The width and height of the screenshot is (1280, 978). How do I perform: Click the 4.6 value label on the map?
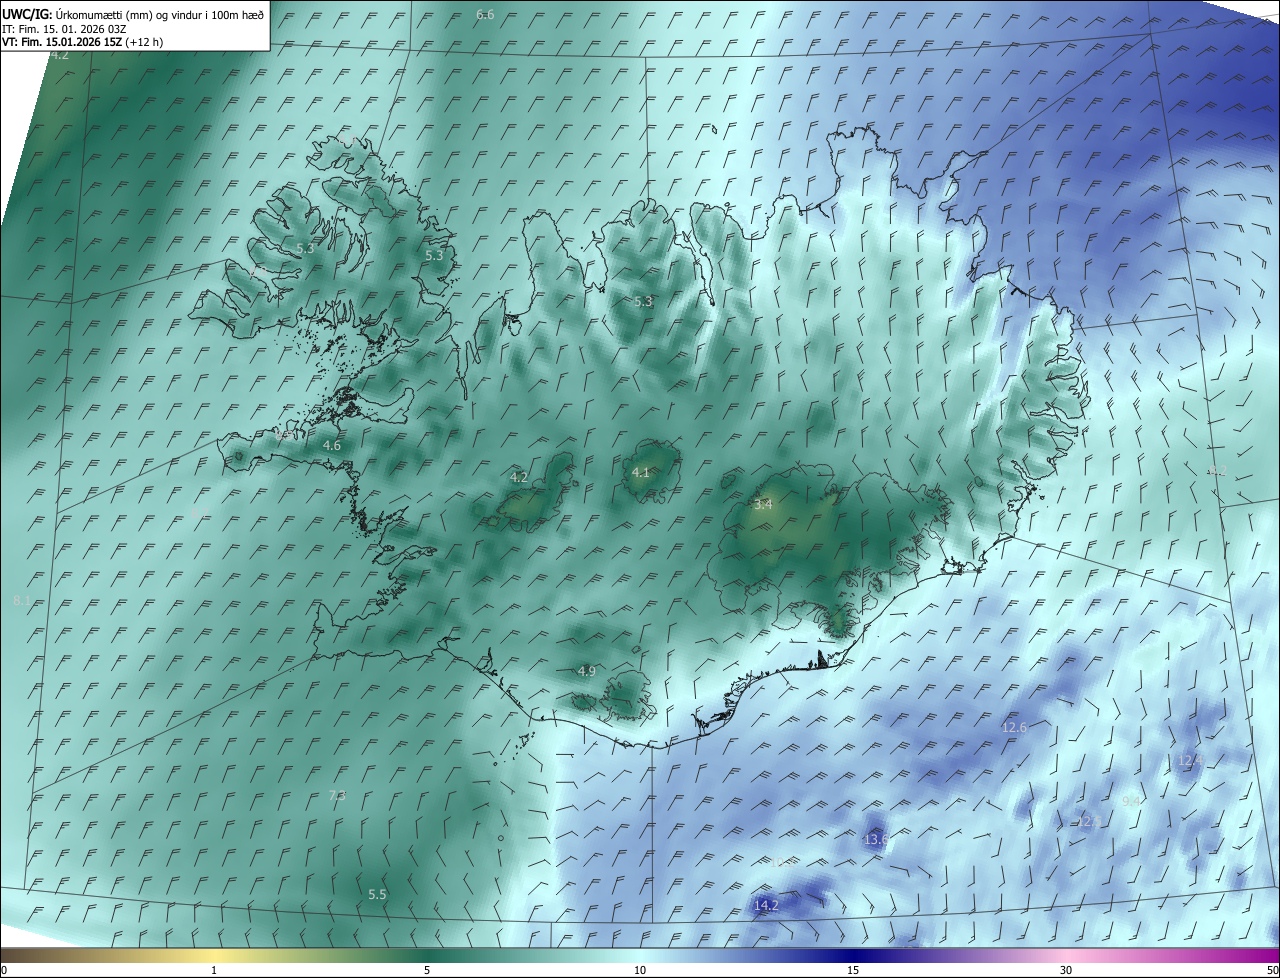(x=332, y=446)
